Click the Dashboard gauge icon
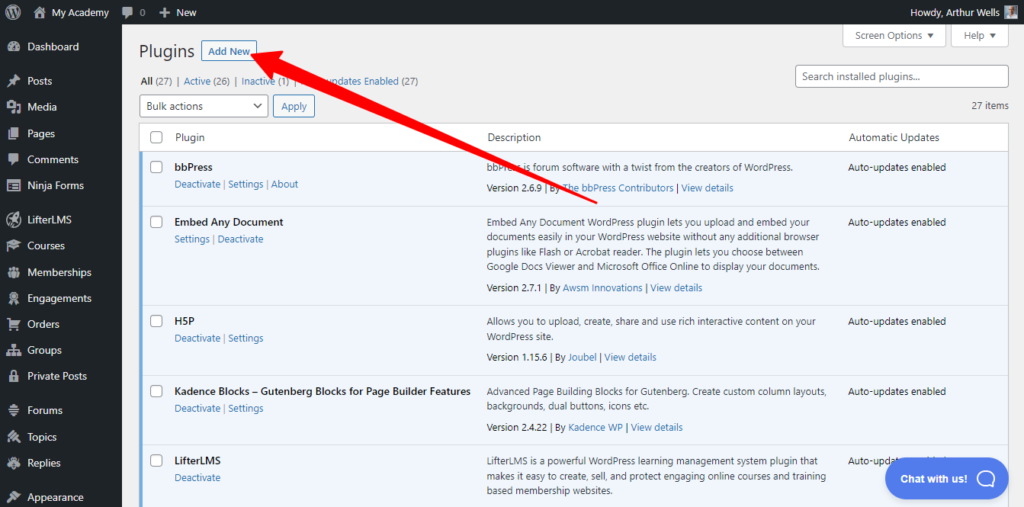1024x507 pixels. (x=13, y=47)
